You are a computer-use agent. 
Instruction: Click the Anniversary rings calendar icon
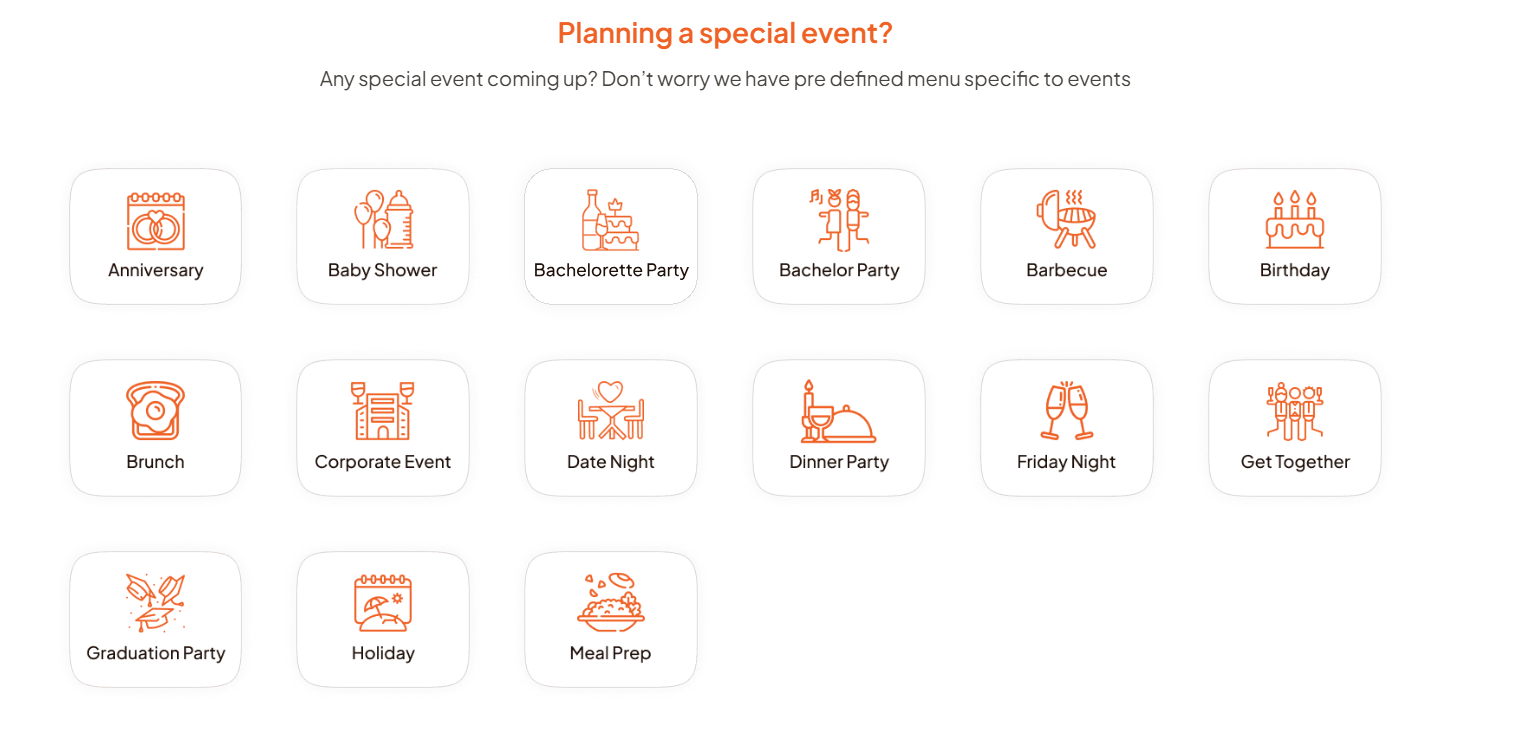[x=156, y=221]
